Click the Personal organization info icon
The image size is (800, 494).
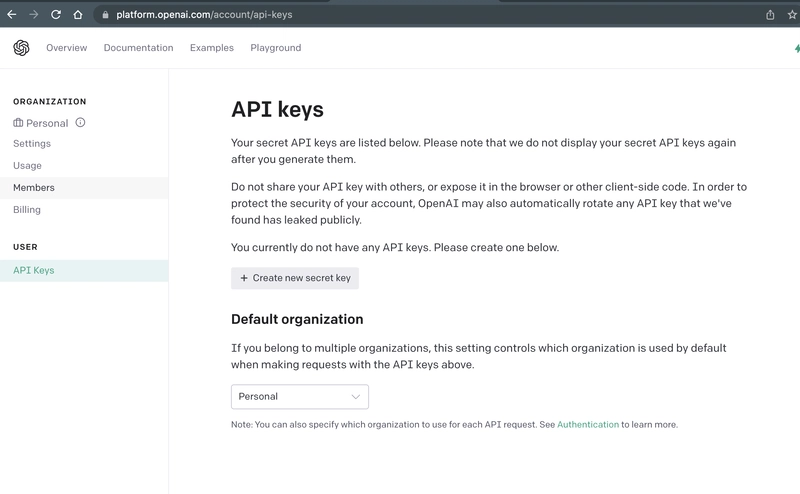(80, 122)
